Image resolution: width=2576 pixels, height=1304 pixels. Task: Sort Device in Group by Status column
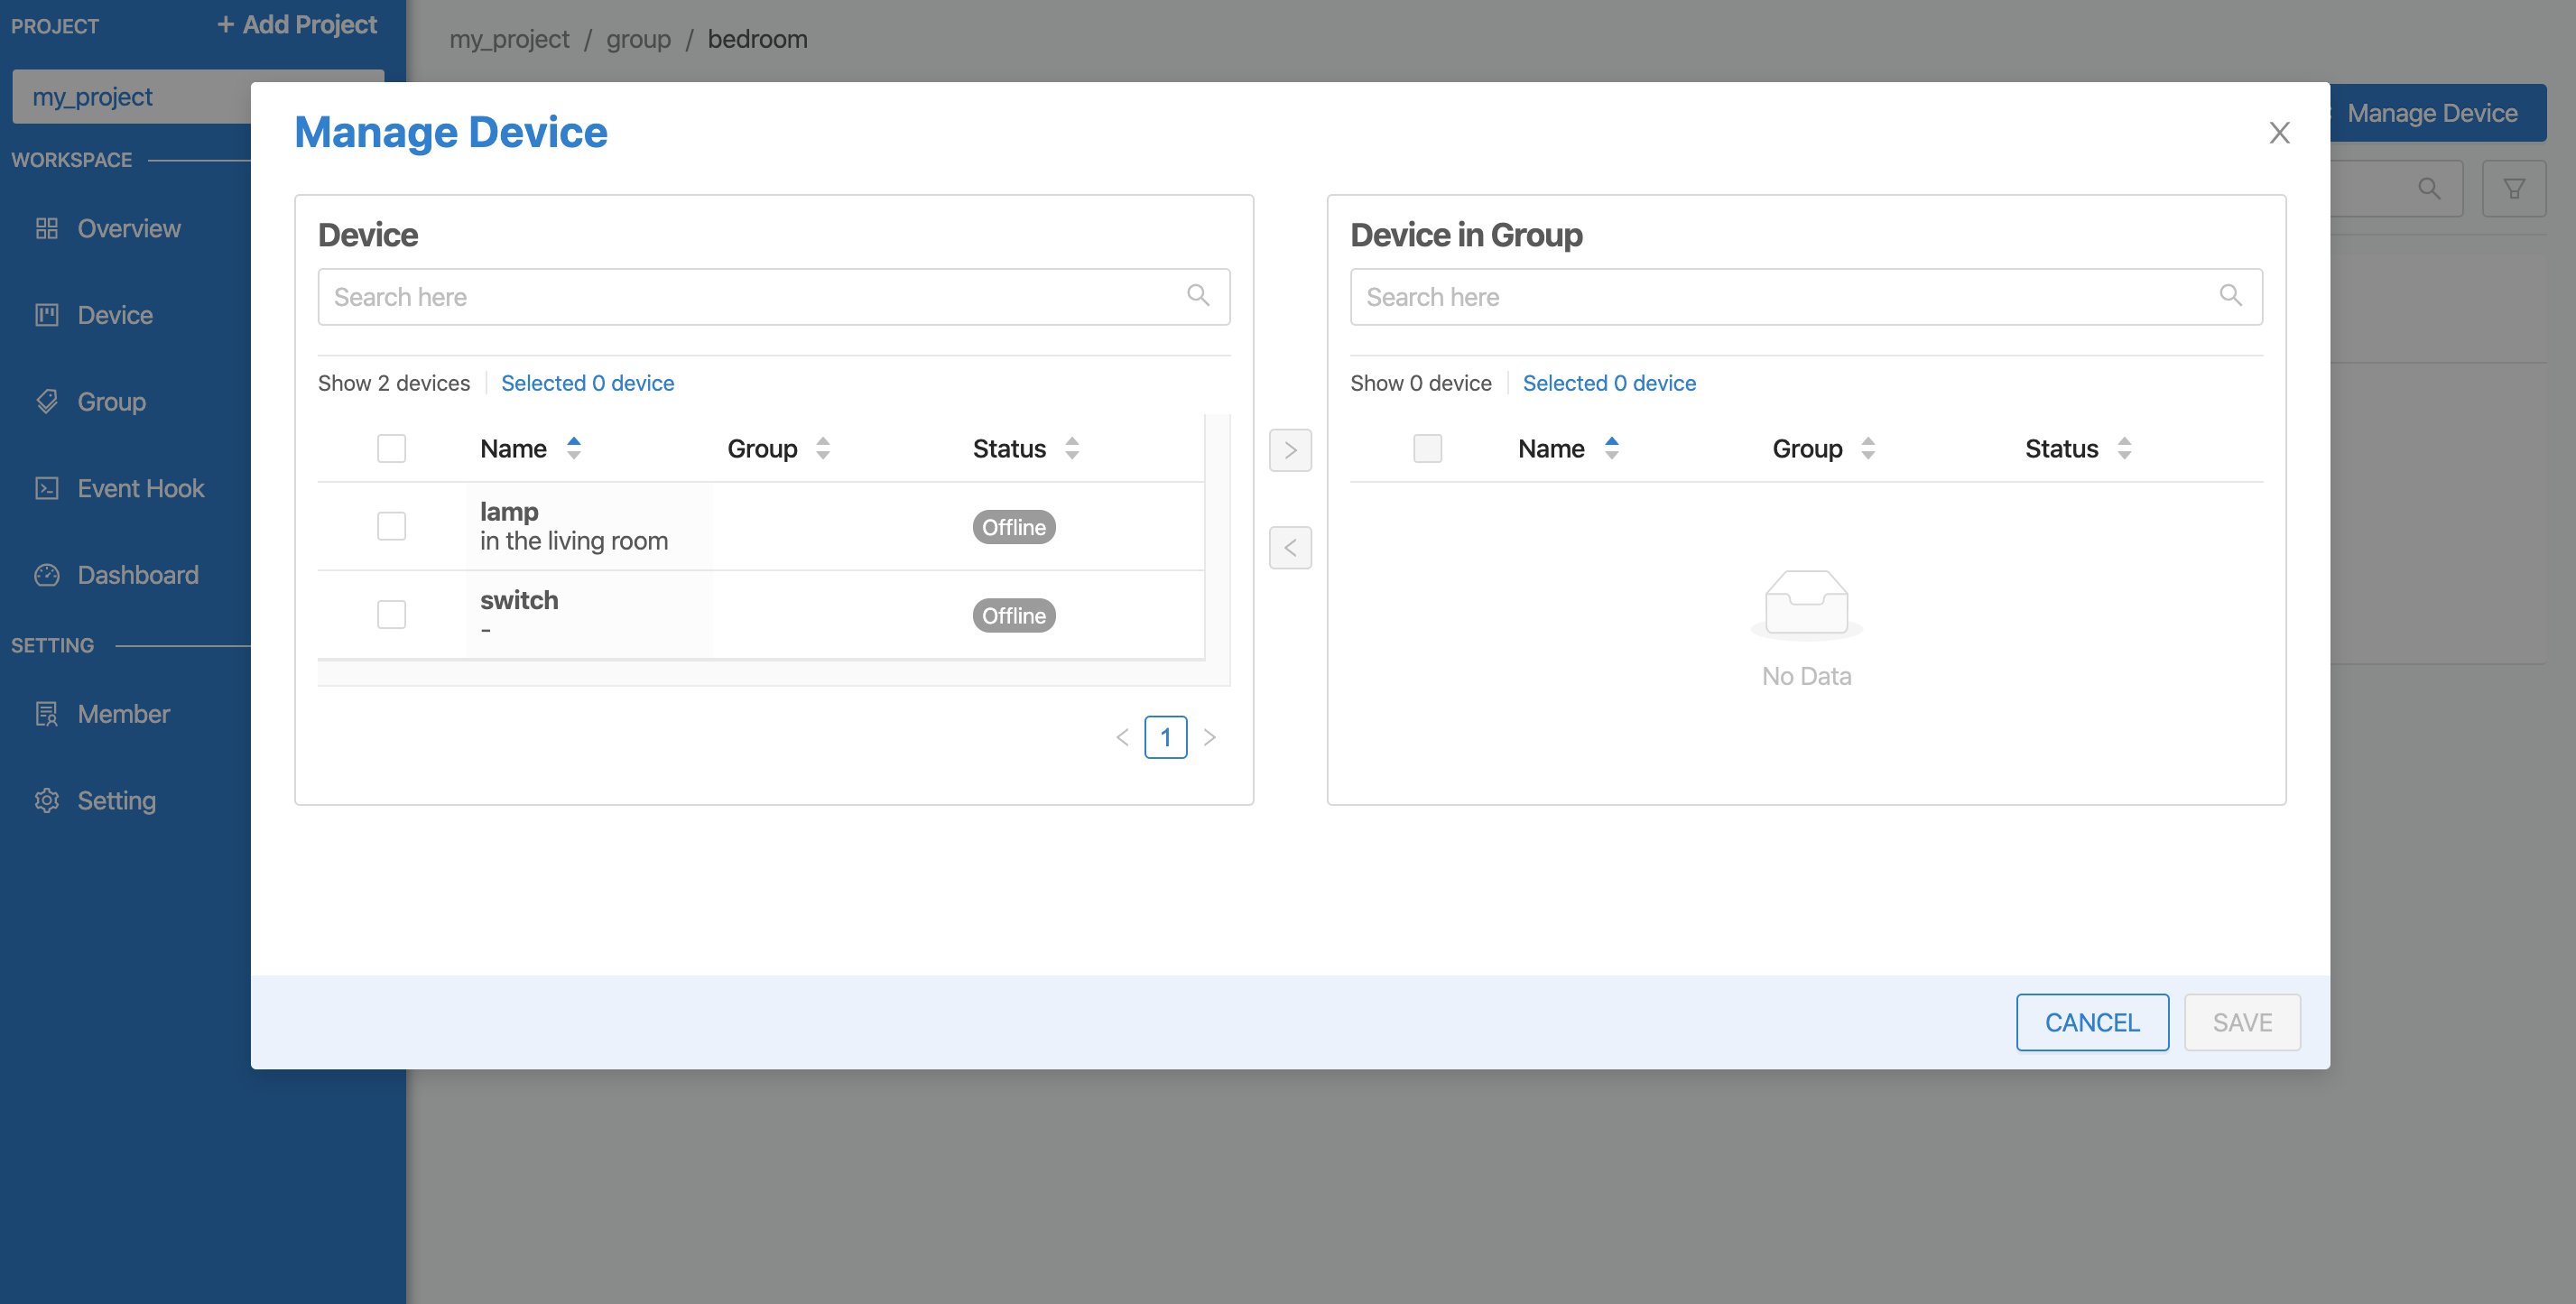click(x=2124, y=448)
